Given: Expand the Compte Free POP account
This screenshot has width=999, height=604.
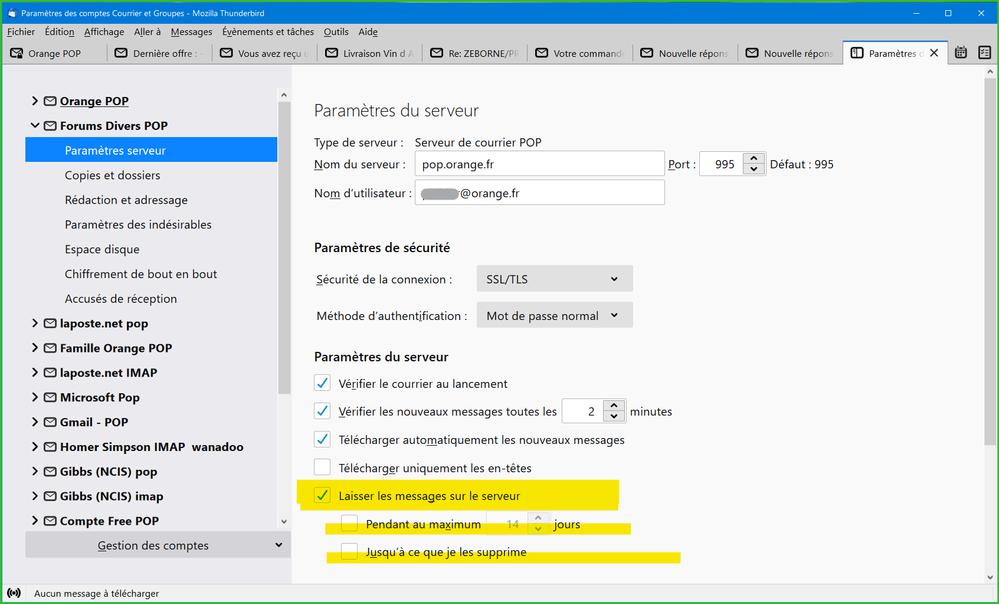Looking at the screenshot, I should click(x=35, y=521).
